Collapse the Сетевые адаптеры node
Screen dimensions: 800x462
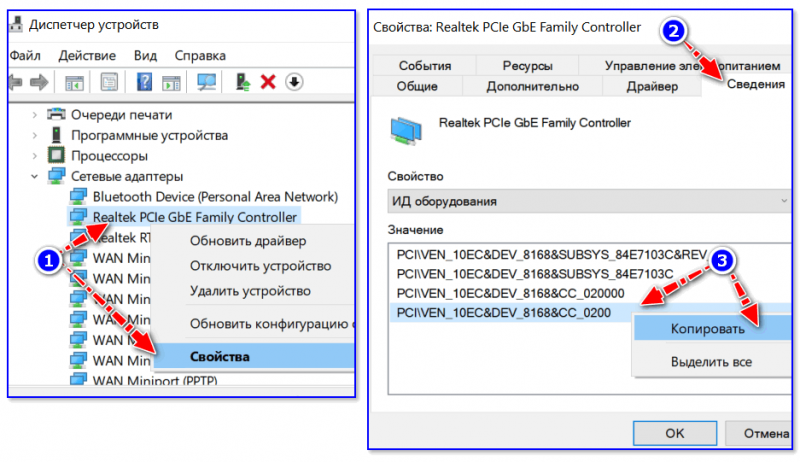[x=35, y=176]
